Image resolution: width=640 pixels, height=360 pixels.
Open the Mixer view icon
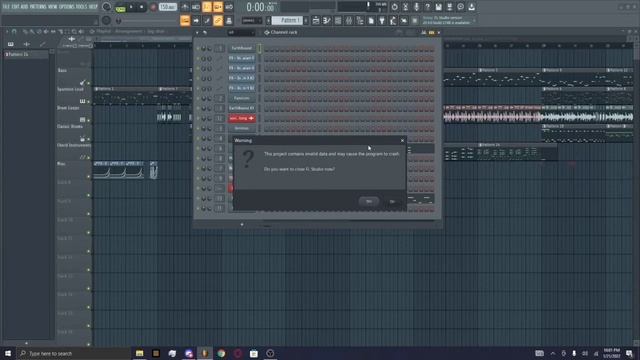(x=349, y=20)
